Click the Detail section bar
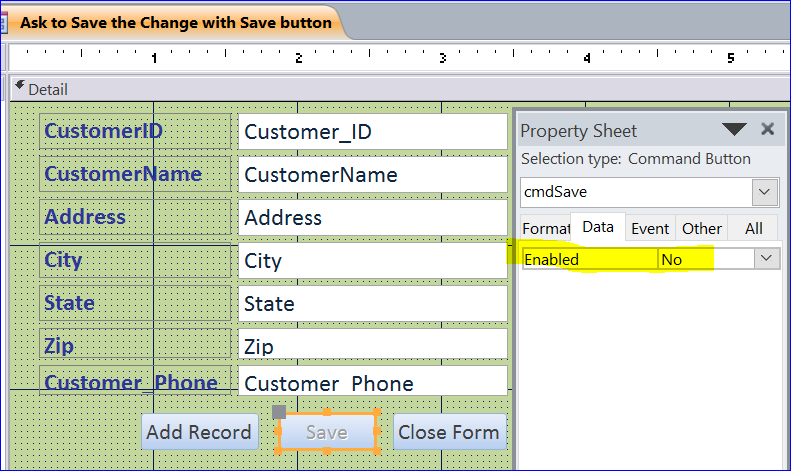Screen dimensions: 791x471 [399, 89]
